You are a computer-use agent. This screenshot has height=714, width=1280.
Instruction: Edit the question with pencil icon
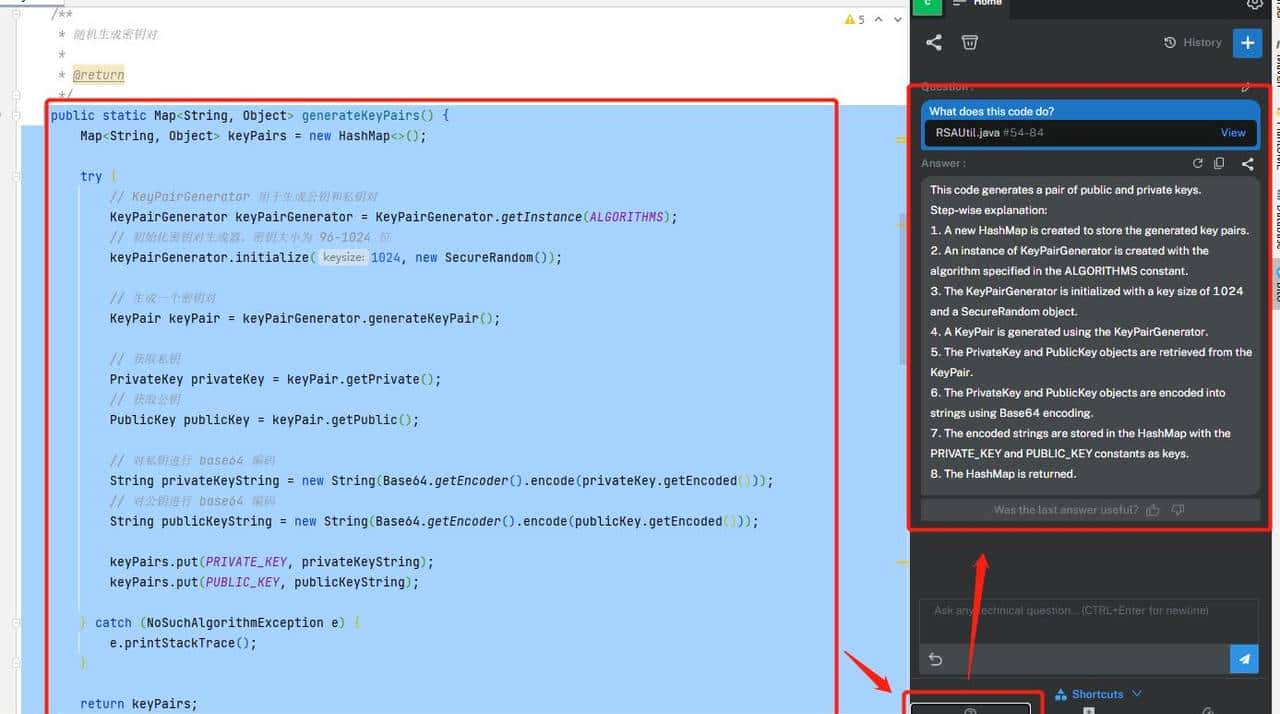coord(1246,88)
